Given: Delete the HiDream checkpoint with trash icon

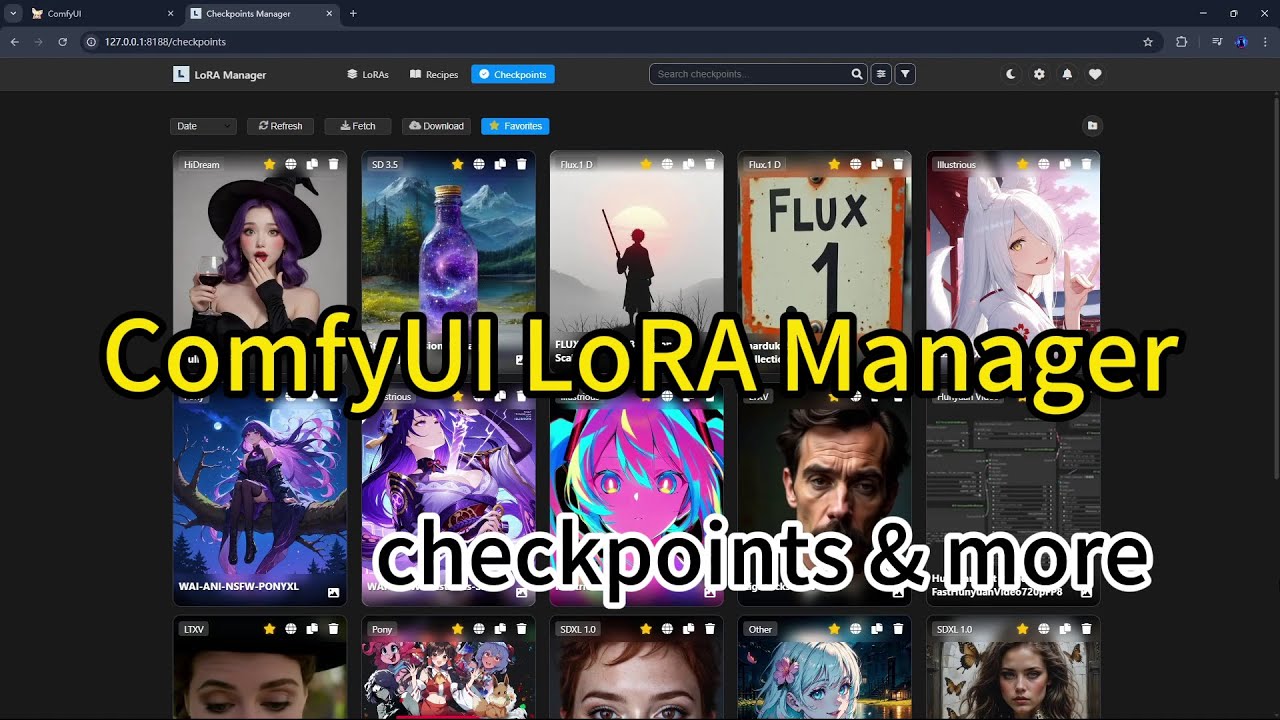Looking at the screenshot, I should (334, 164).
